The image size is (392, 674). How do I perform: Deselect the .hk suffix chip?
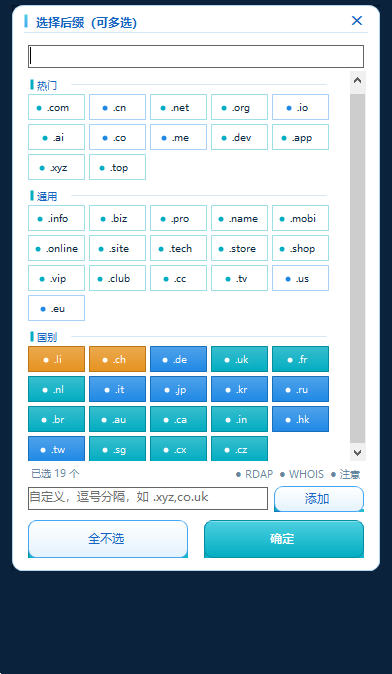[300, 419]
